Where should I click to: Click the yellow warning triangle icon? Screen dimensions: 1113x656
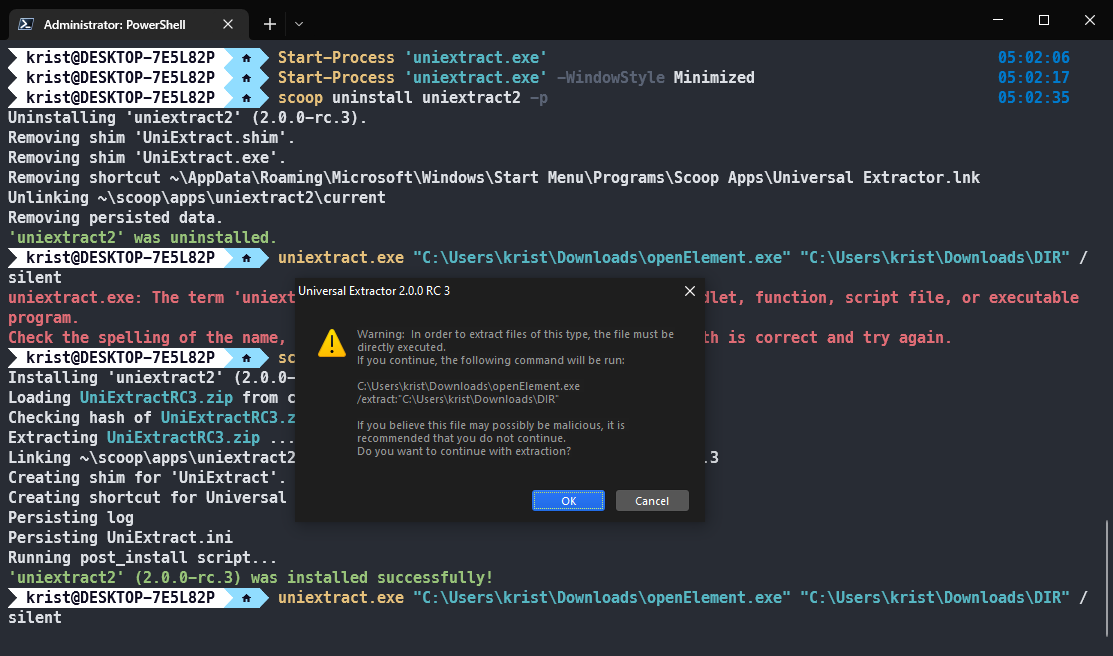(x=331, y=343)
